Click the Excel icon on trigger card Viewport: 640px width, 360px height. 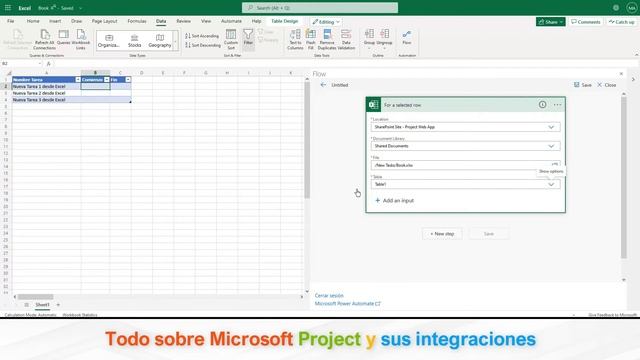click(x=373, y=105)
